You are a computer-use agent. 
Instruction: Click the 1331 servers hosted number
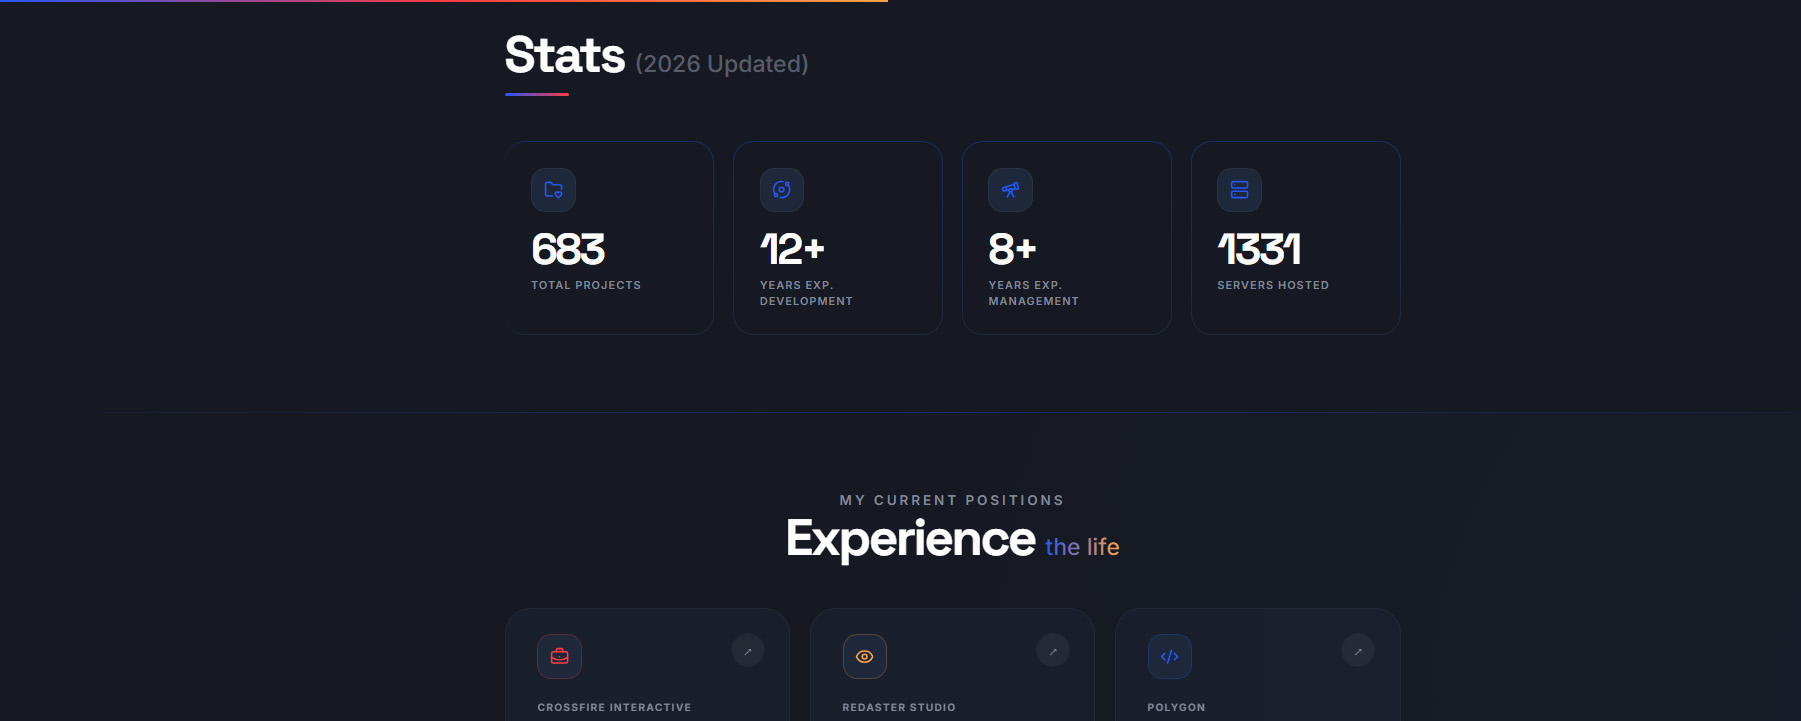point(1259,250)
